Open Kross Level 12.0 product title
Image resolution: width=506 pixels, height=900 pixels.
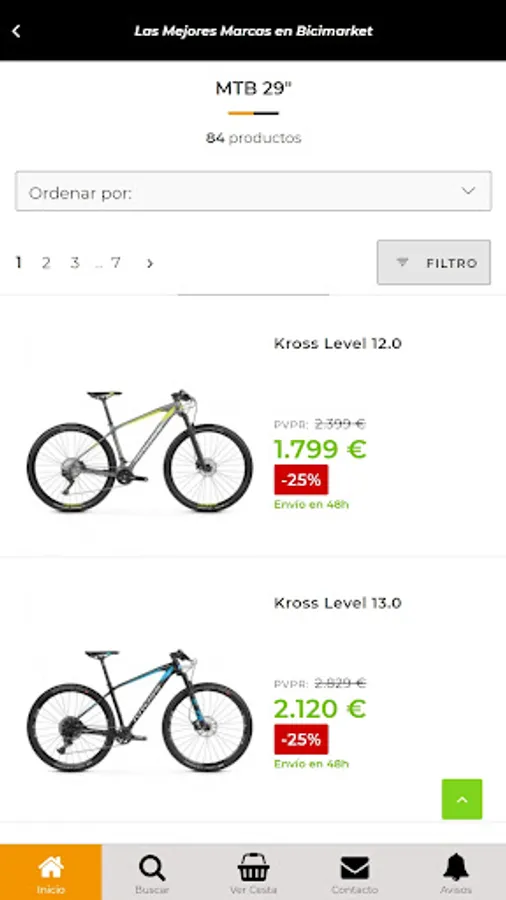338,343
